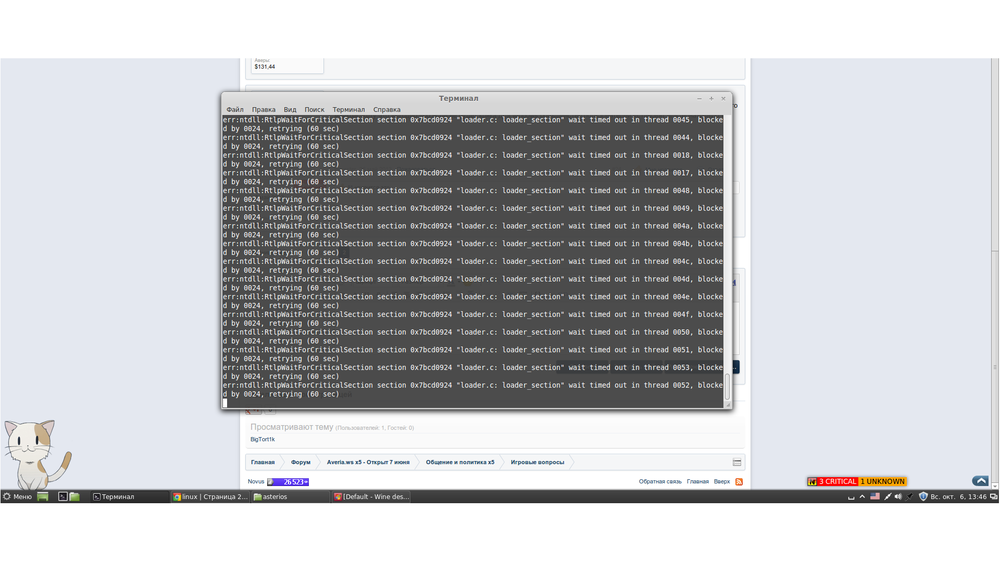Expand hidden tray icons arrow

862,497
